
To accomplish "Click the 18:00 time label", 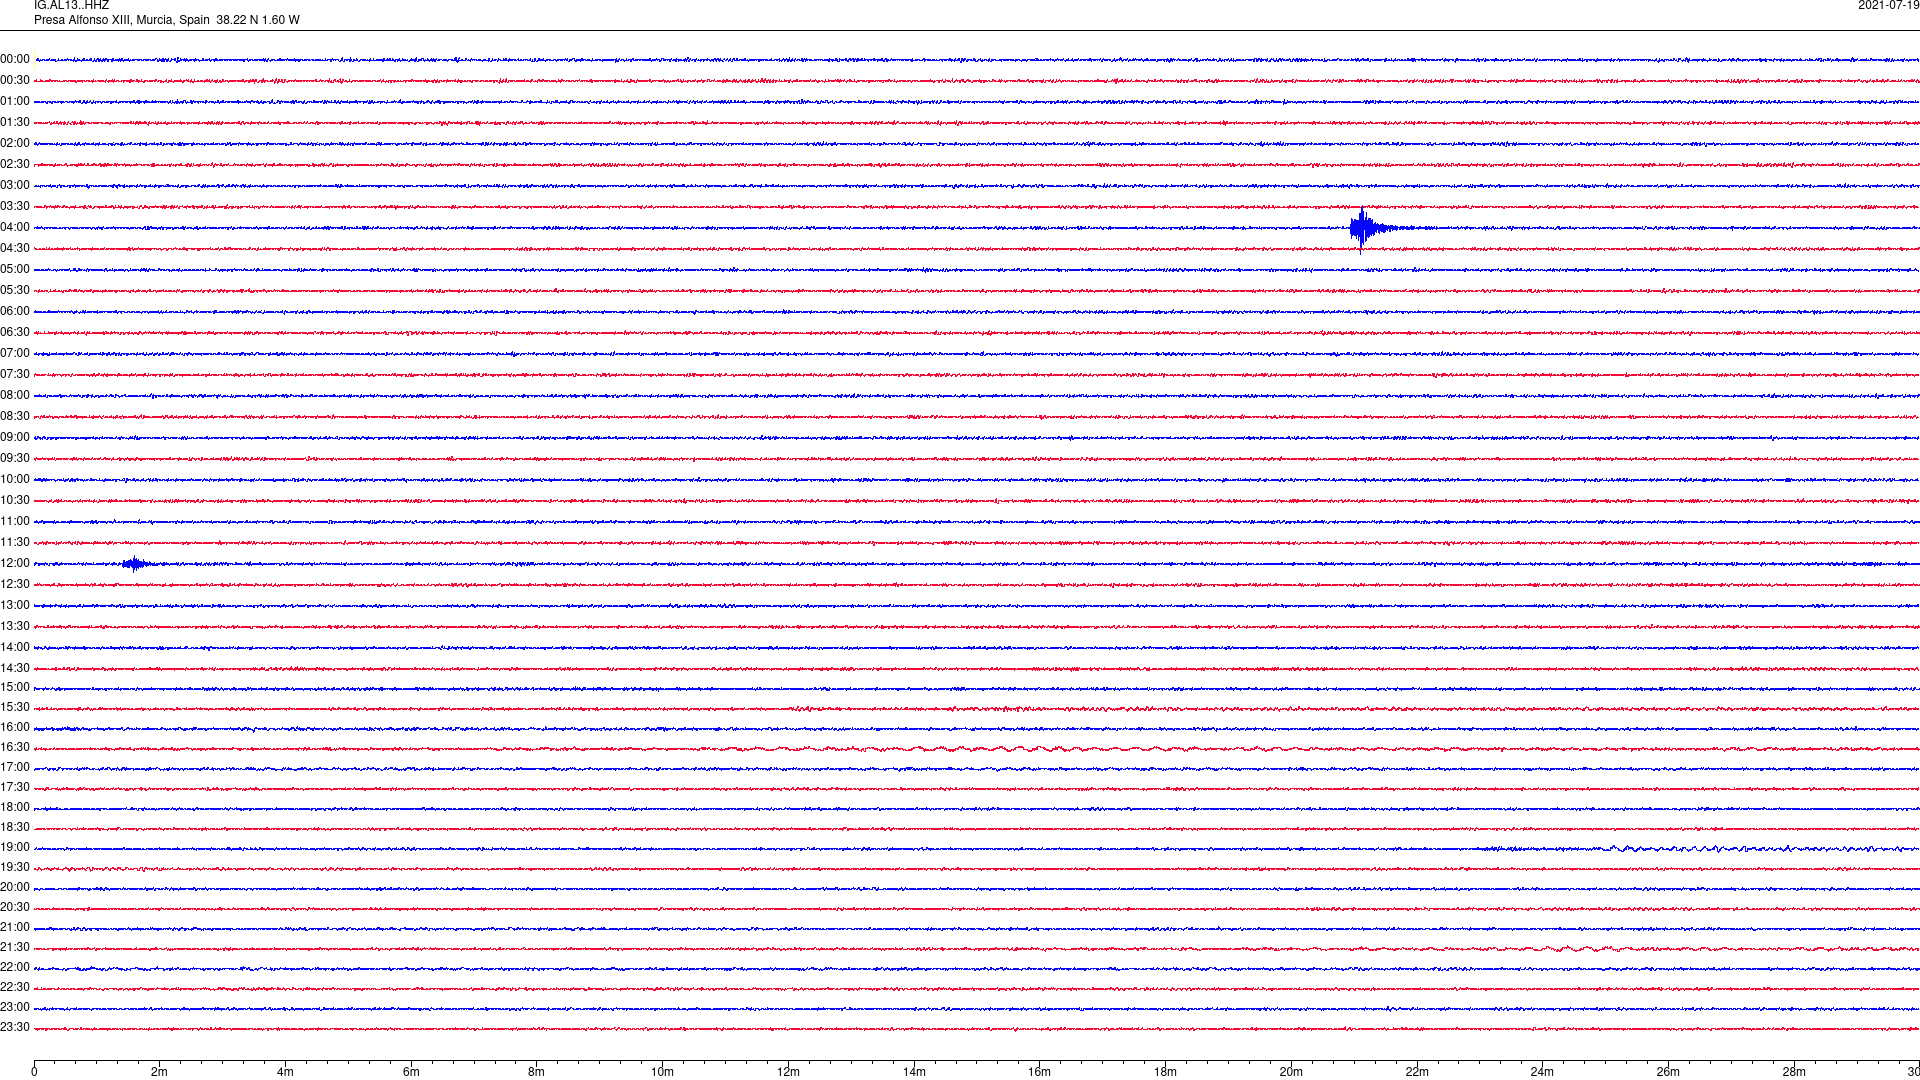I will pyautogui.click(x=15, y=808).
